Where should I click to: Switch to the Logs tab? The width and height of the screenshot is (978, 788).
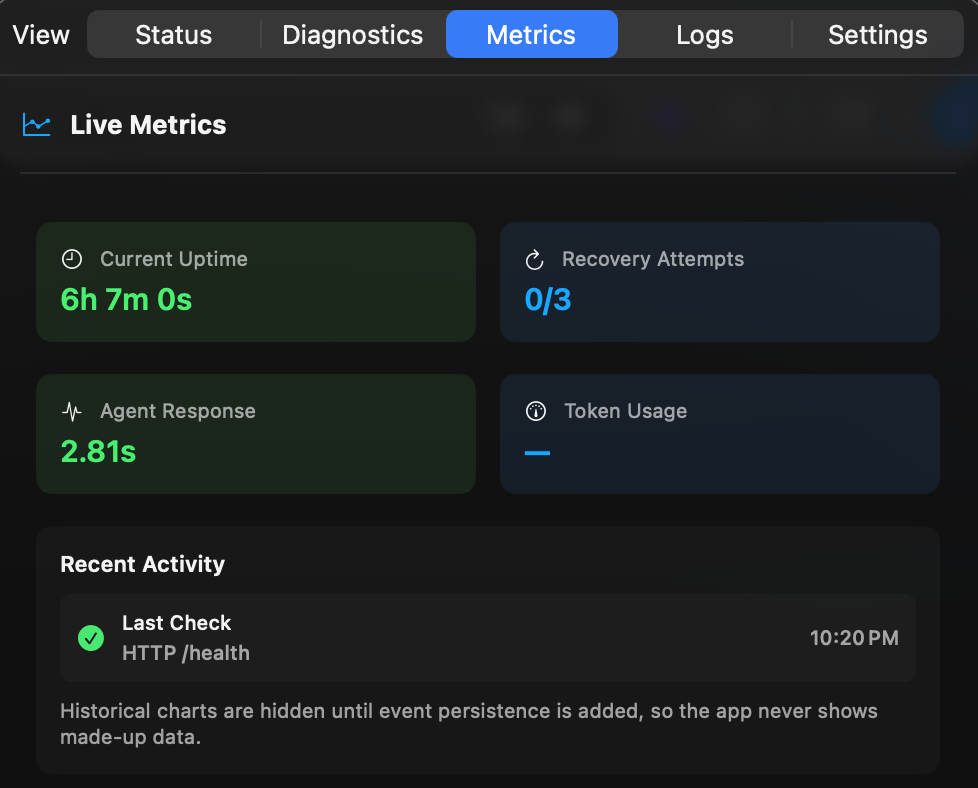coord(704,34)
